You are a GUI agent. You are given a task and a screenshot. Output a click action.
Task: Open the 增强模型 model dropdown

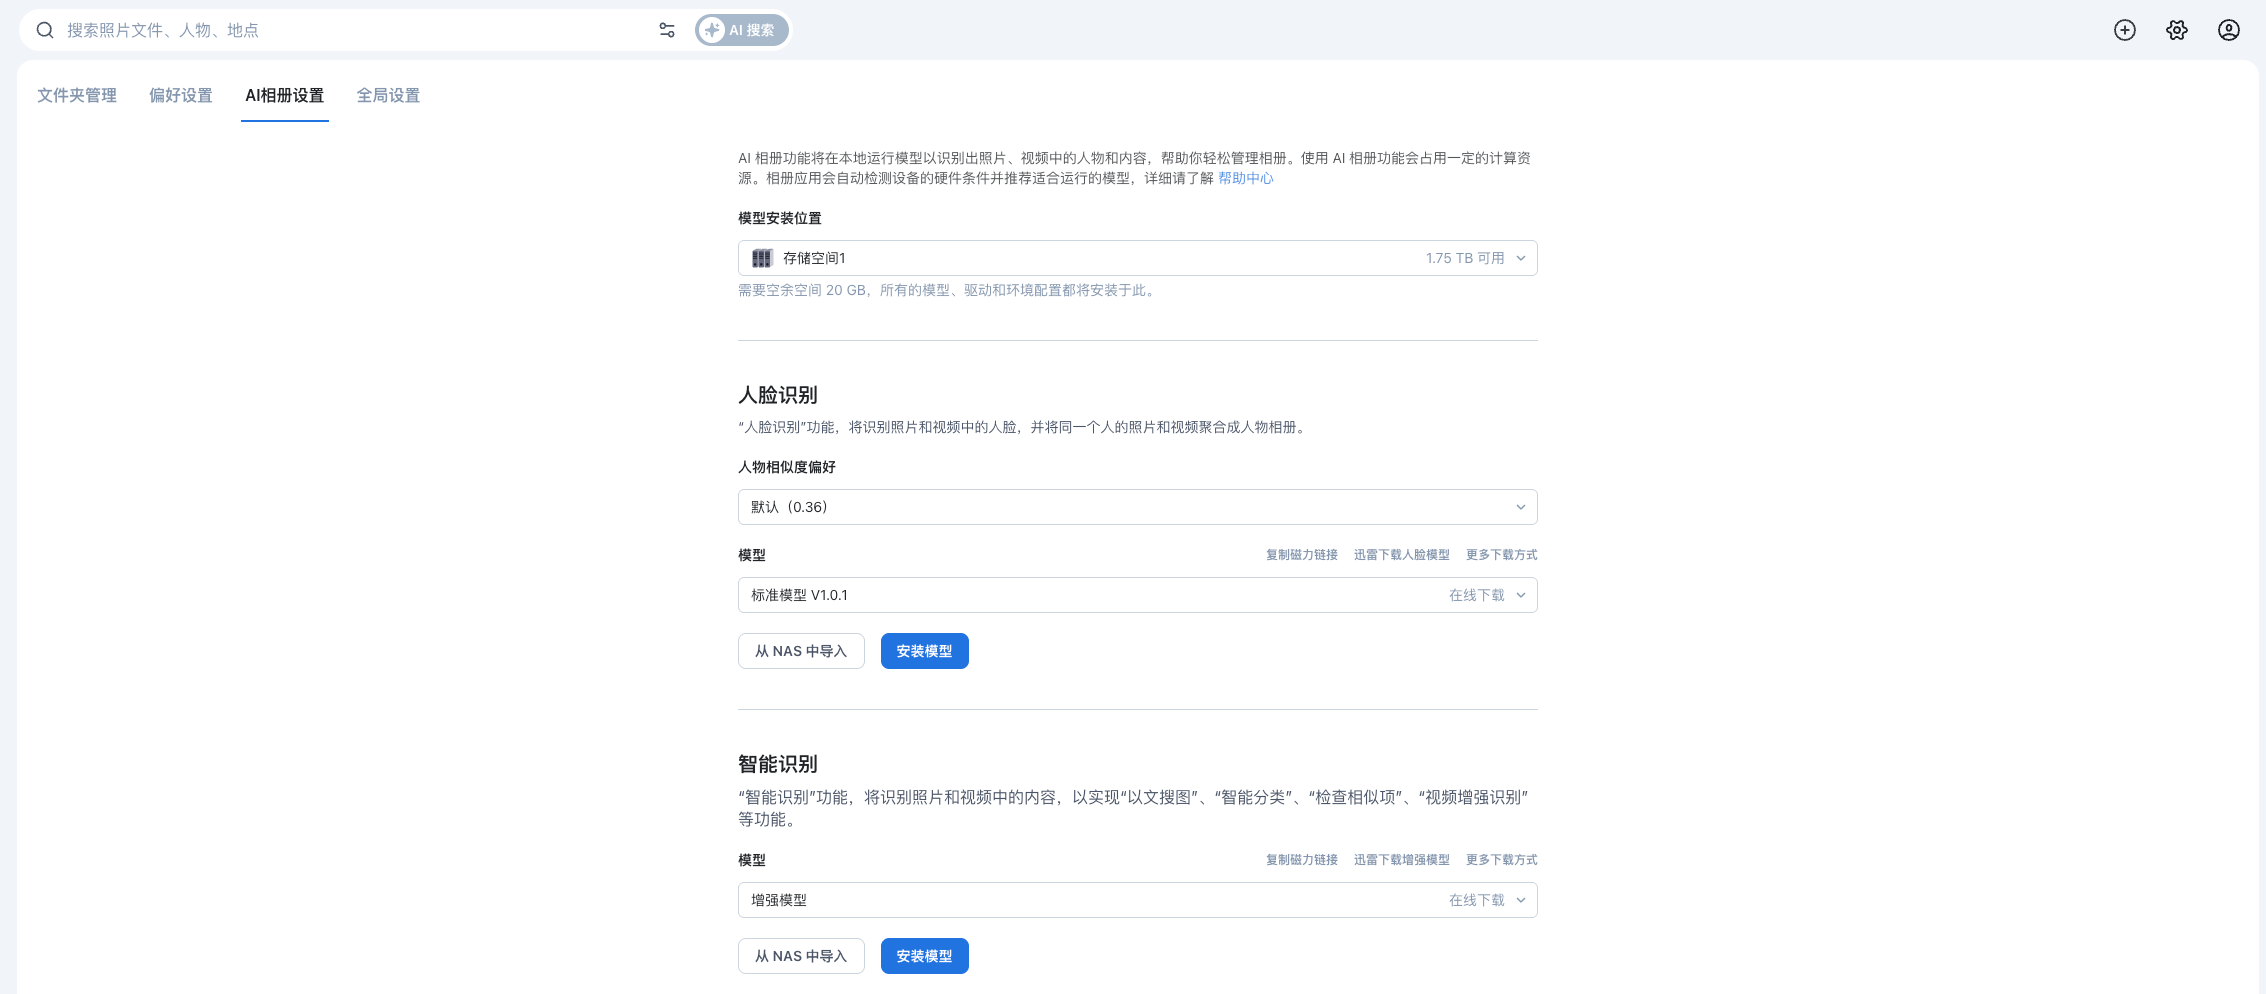coord(1138,900)
